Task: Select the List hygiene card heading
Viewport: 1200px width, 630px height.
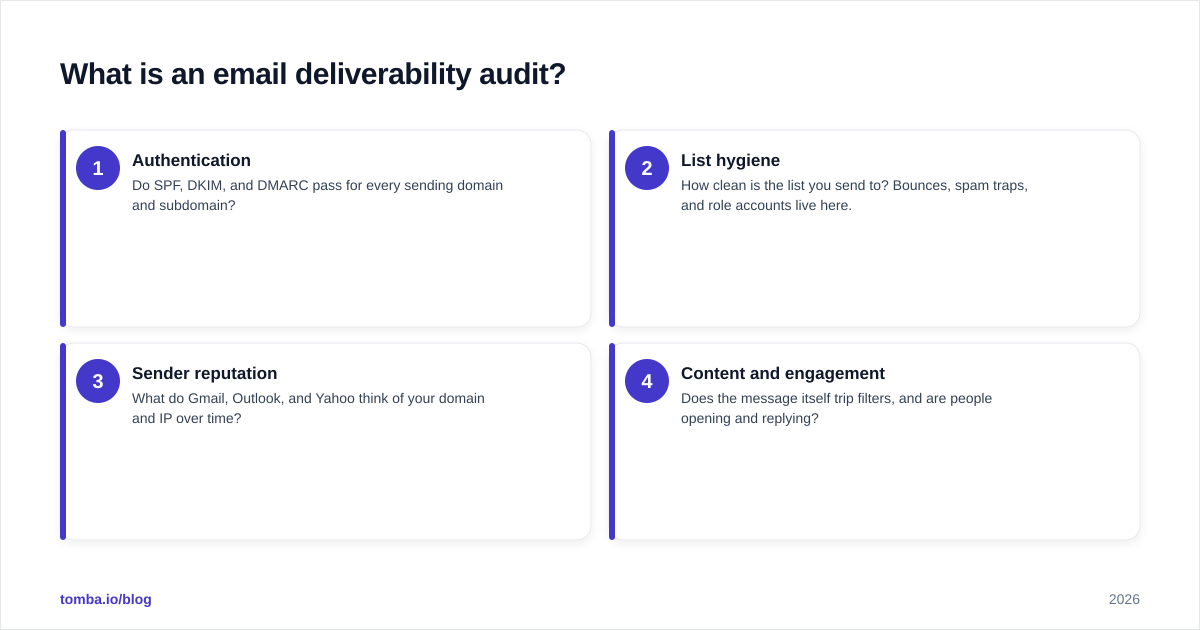Action: [730, 160]
